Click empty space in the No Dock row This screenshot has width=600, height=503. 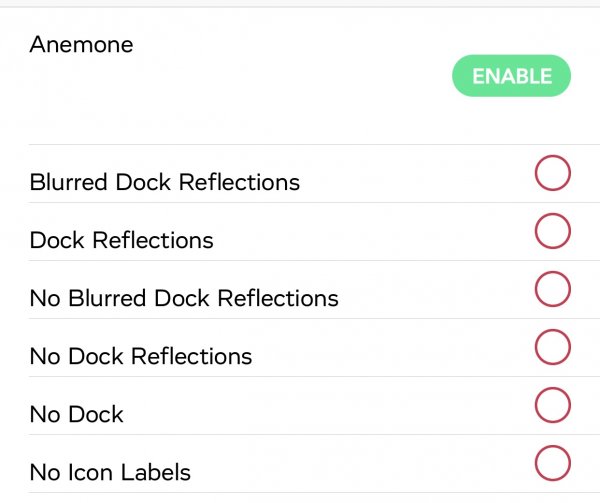(330, 408)
